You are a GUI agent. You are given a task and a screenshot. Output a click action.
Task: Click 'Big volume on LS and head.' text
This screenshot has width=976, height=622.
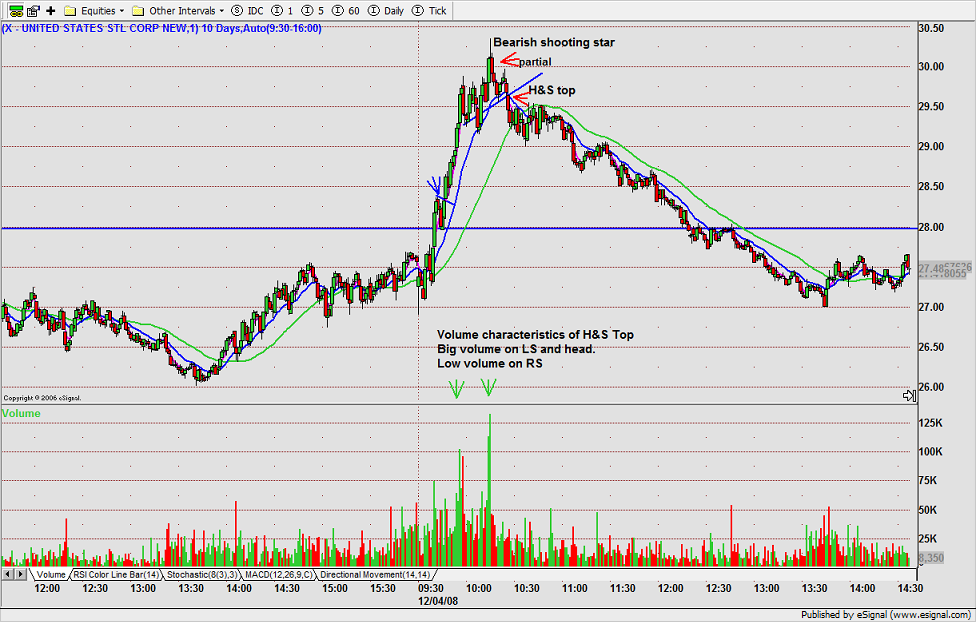click(516, 349)
